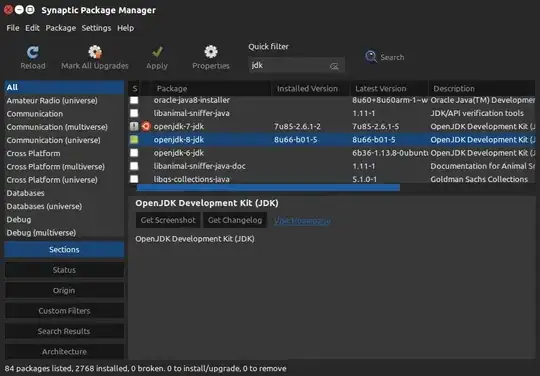Click the green Apply checkmark icon

[157, 52]
